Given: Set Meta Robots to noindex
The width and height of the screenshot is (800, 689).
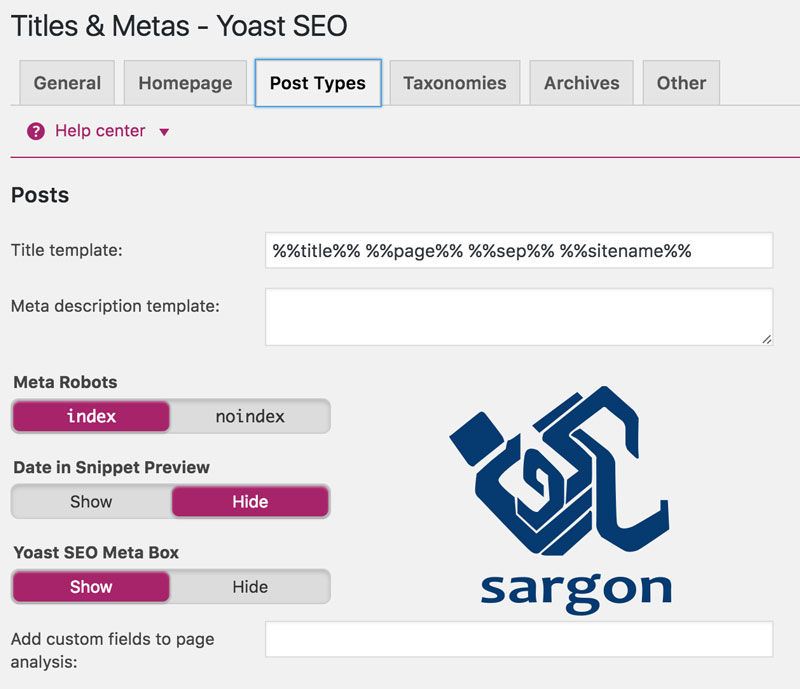Looking at the screenshot, I should [x=250, y=416].
